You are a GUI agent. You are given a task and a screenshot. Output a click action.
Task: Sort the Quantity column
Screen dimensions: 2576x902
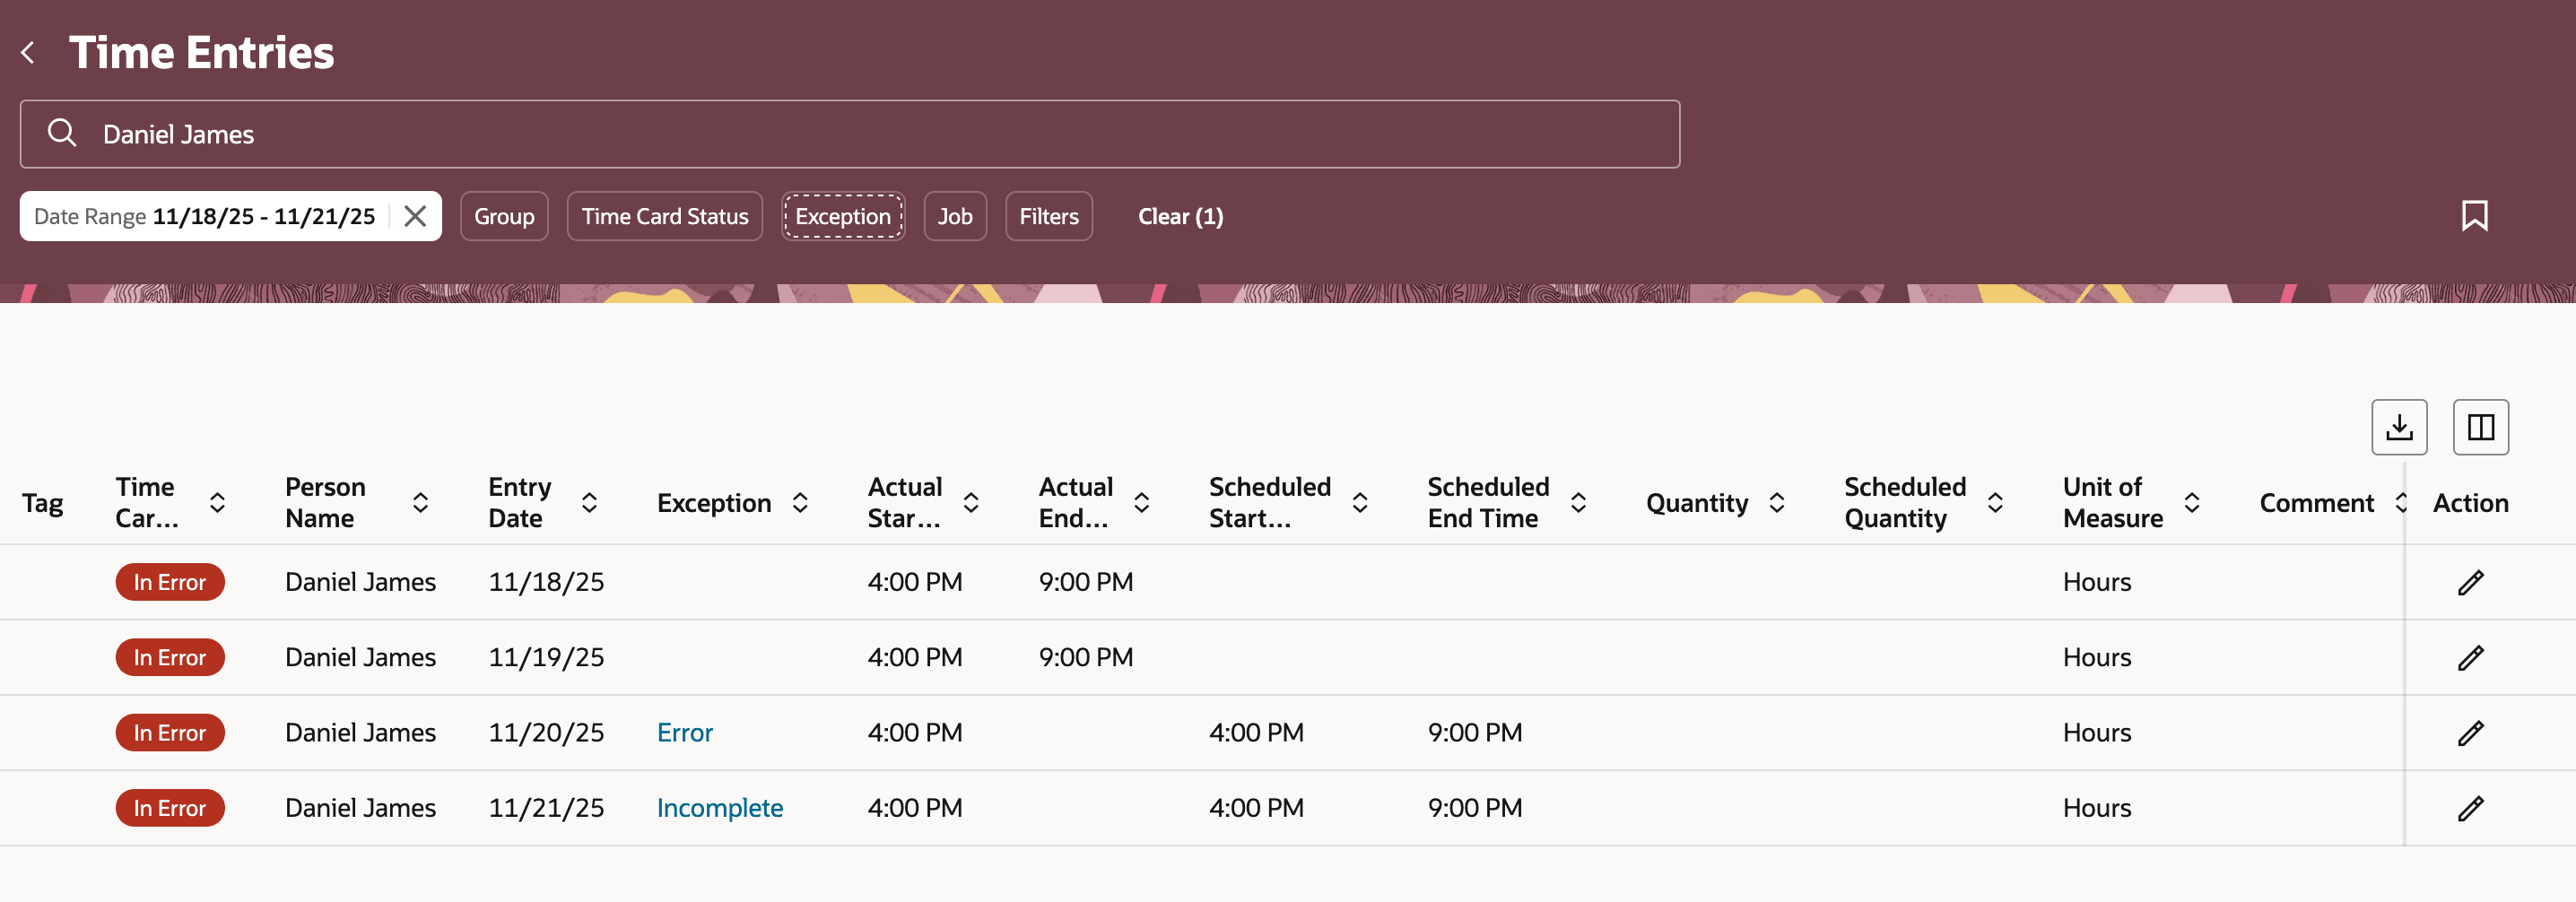pos(1777,503)
